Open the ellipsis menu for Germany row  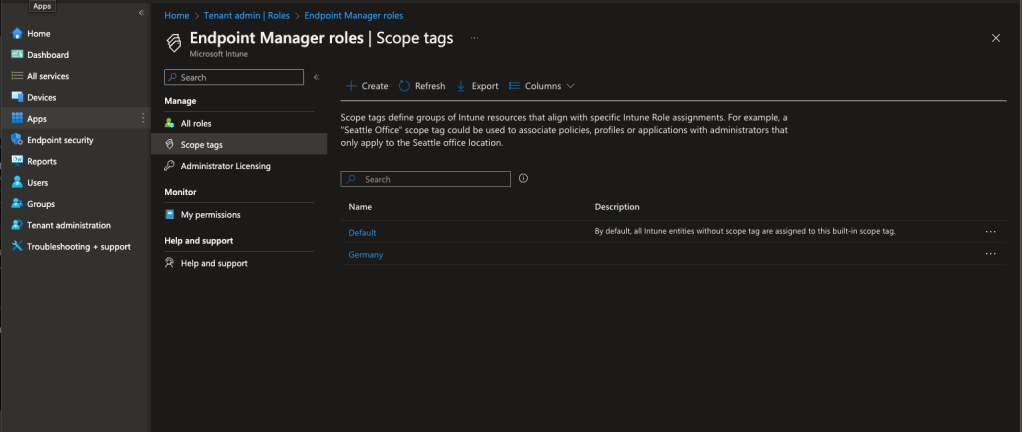tap(990, 254)
